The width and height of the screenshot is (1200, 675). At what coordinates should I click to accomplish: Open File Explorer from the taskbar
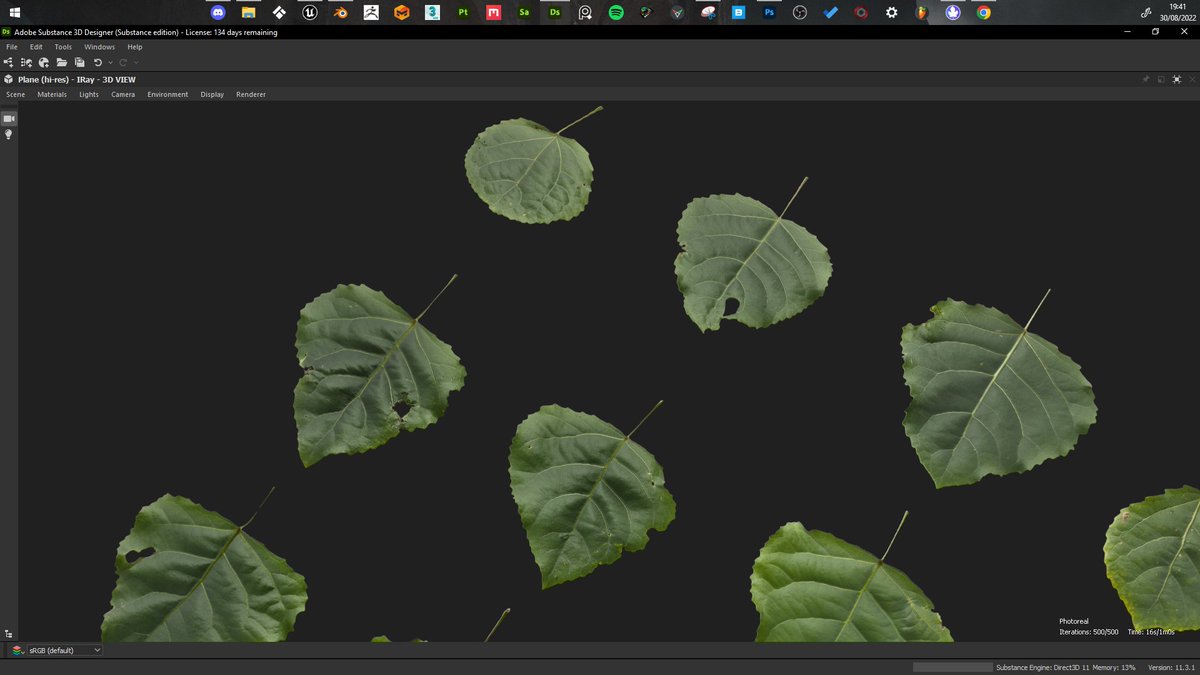click(x=249, y=13)
